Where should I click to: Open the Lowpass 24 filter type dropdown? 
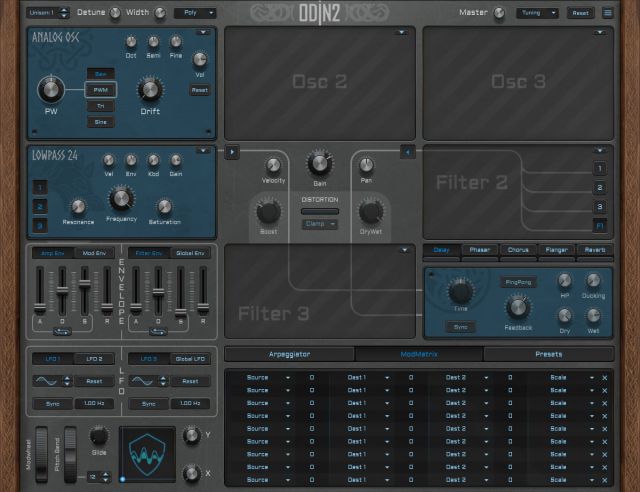(x=203, y=151)
